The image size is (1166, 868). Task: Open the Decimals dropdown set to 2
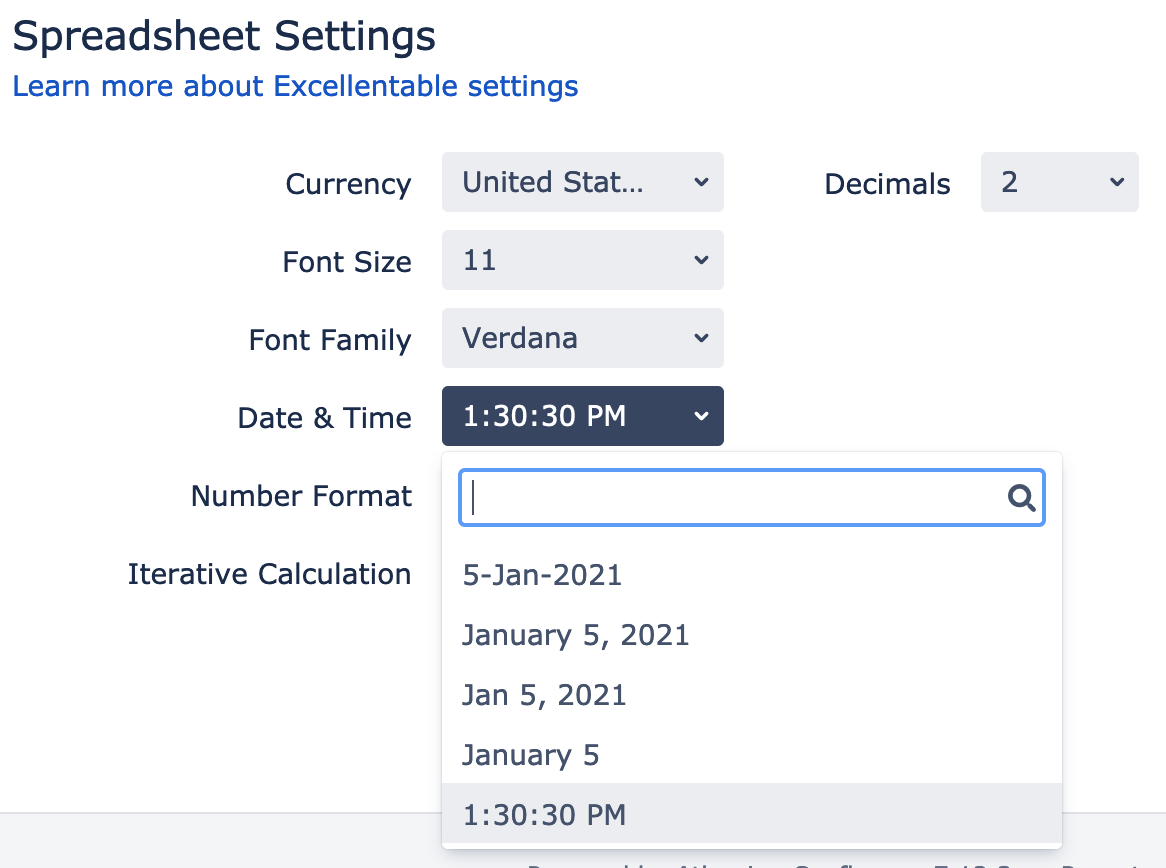tap(1059, 182)
